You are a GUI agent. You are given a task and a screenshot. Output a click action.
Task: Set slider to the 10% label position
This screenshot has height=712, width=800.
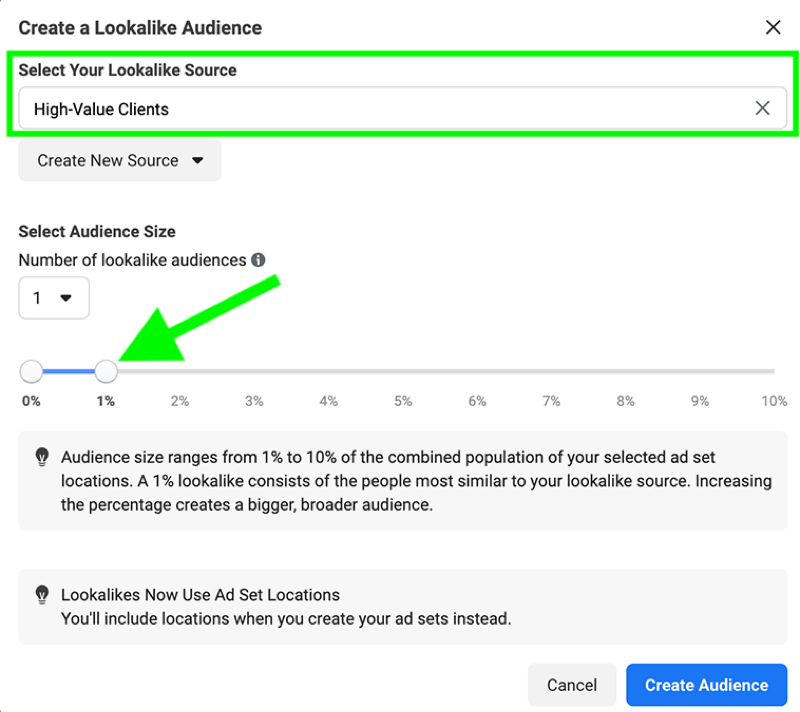[774, 401]
